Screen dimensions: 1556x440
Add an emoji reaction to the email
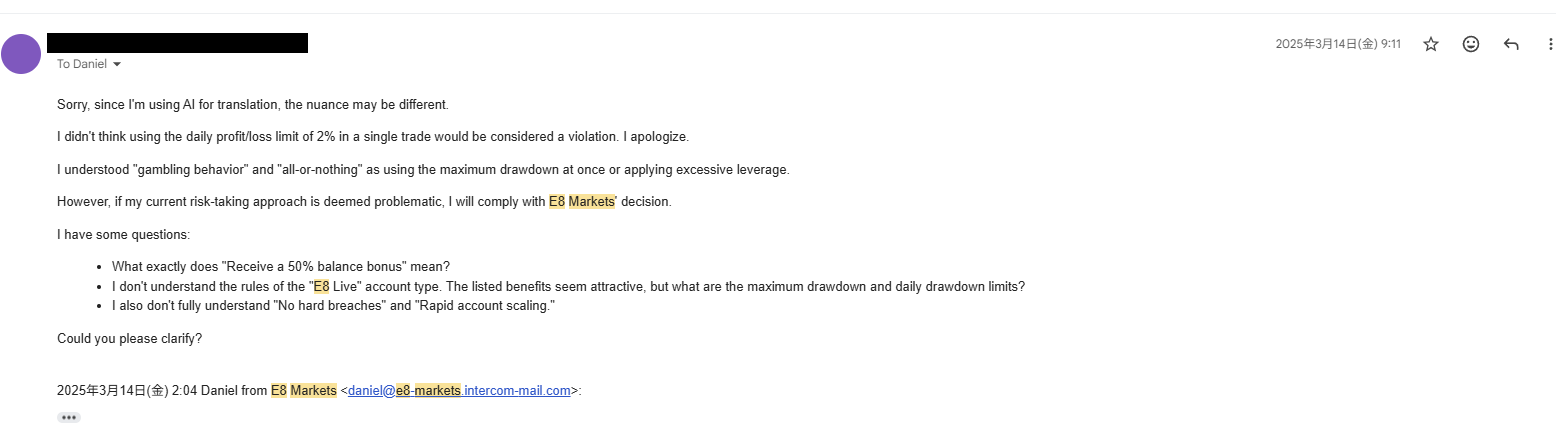pos(1470,44)
